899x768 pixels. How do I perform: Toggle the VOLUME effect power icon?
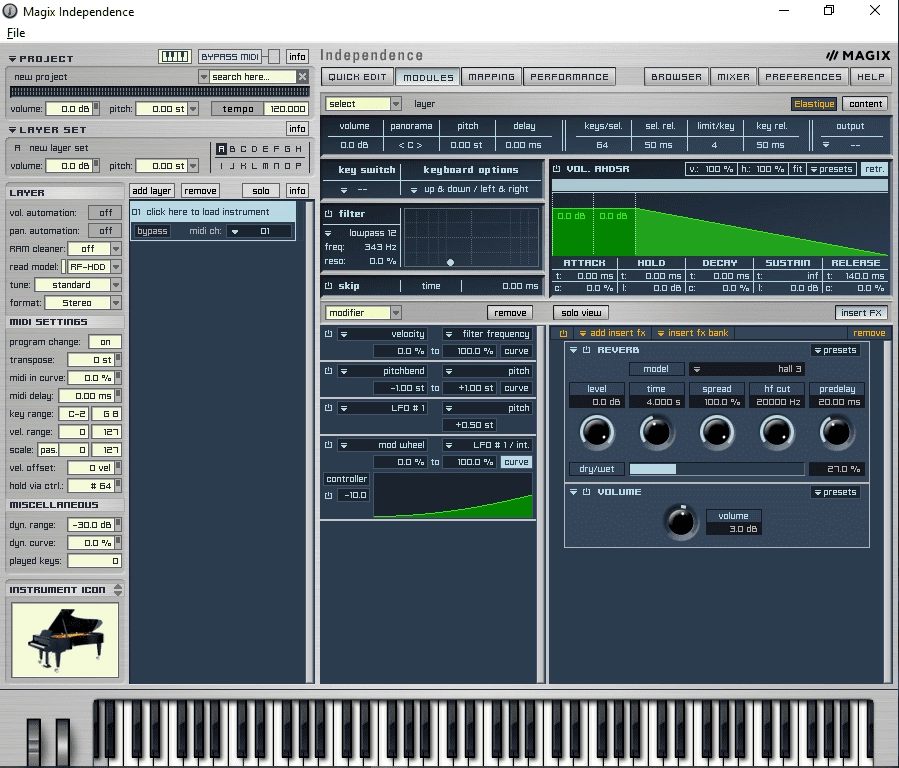click(587, 492)
